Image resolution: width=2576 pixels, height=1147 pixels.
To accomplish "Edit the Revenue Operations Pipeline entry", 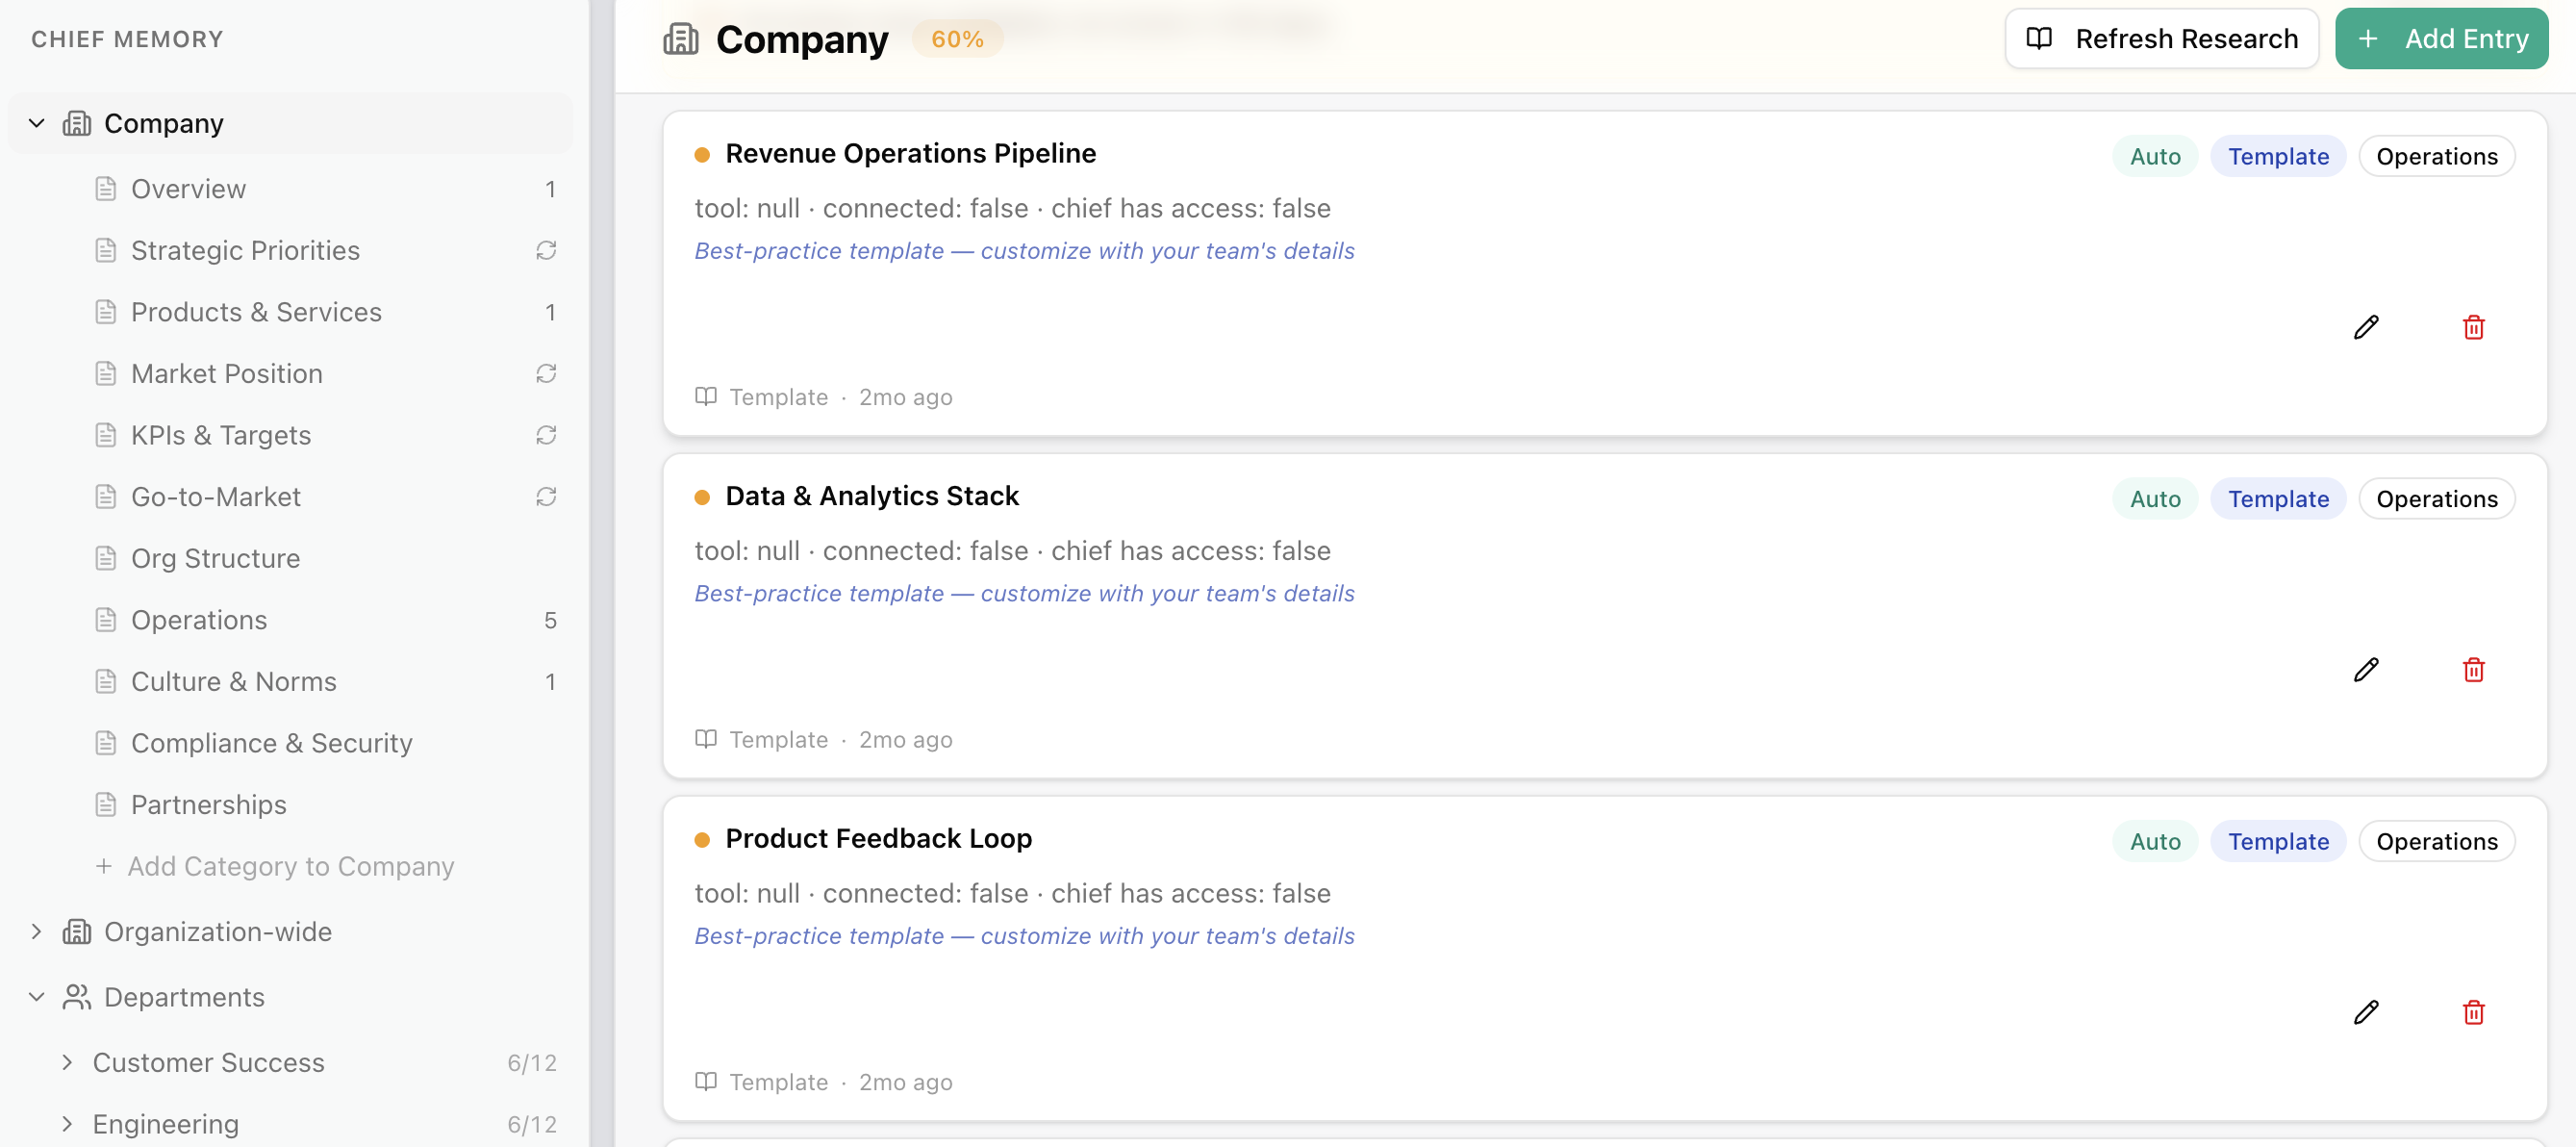I will [2366, 327].
